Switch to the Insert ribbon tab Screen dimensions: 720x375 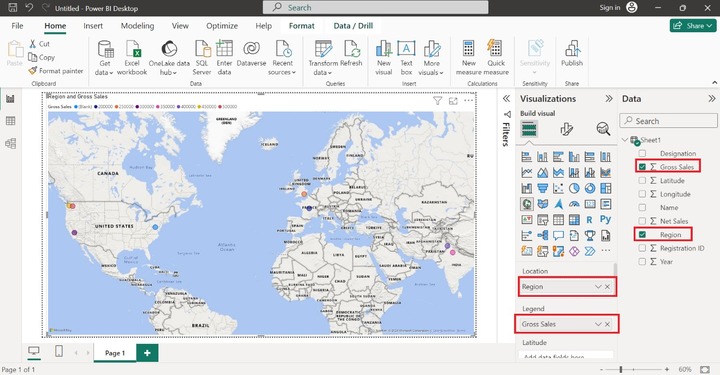pos(93,26)
